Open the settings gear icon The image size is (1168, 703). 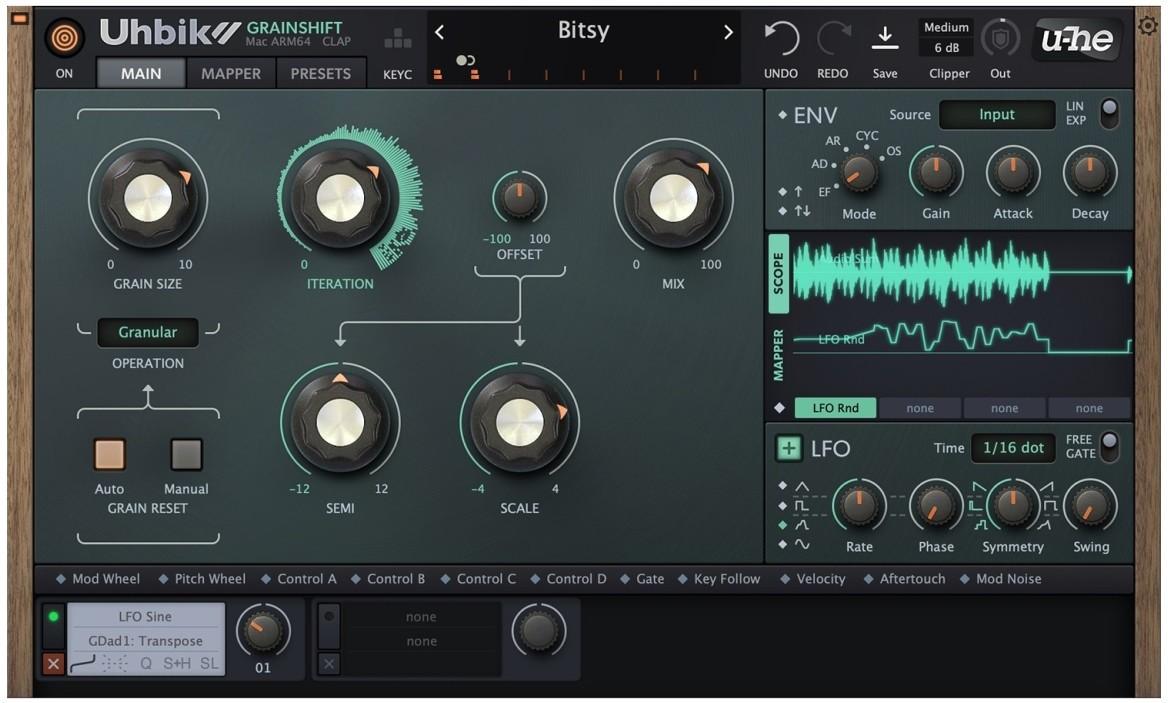pos(1148,26)
